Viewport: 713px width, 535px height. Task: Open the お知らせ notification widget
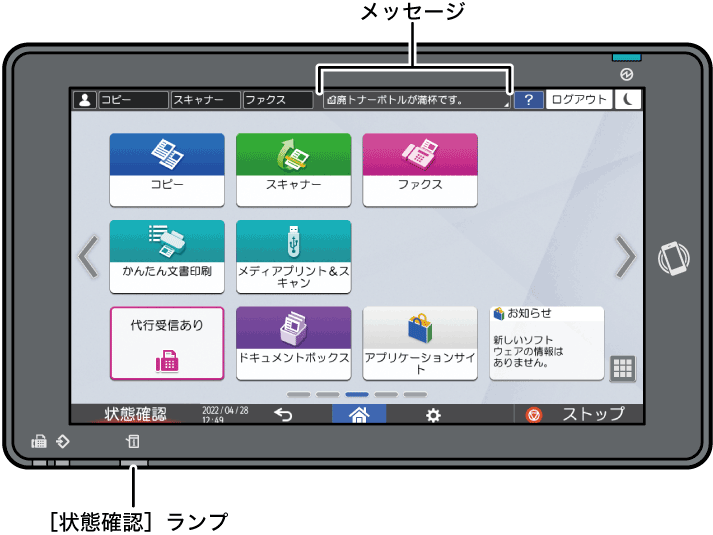tap(547, 343)
